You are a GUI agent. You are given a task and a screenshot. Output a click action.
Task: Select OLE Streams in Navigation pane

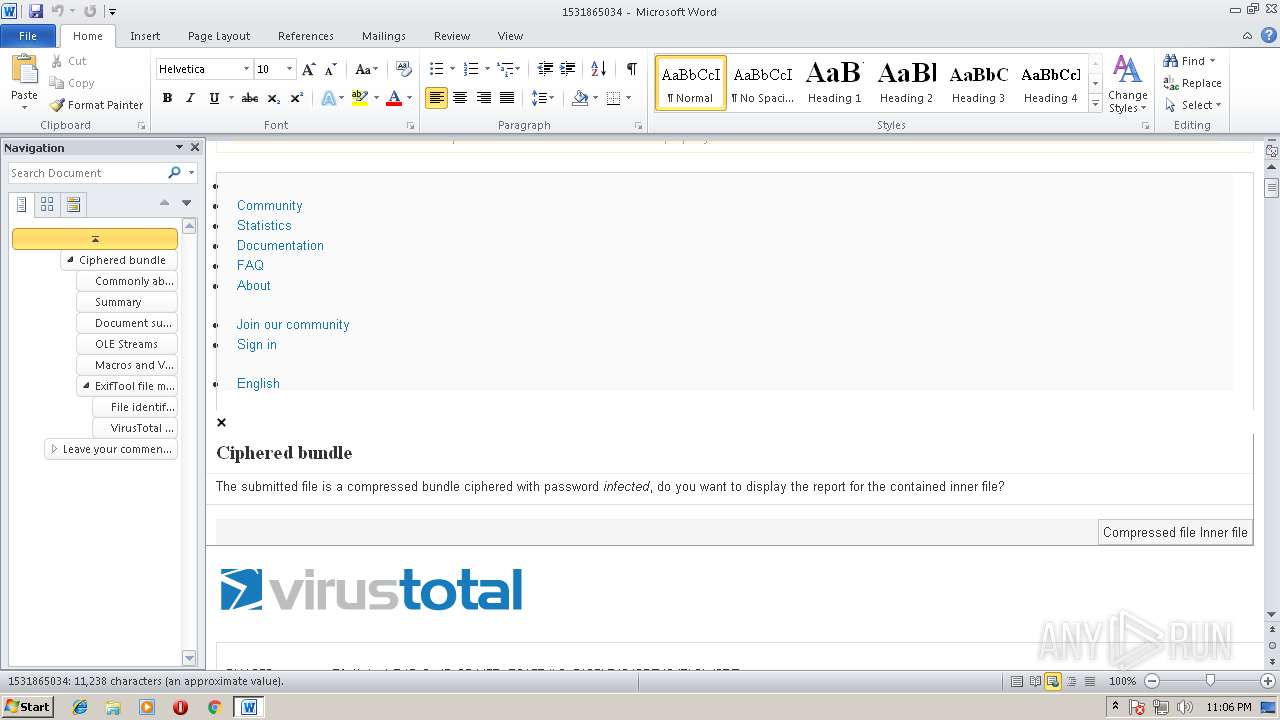coord(127,344)
